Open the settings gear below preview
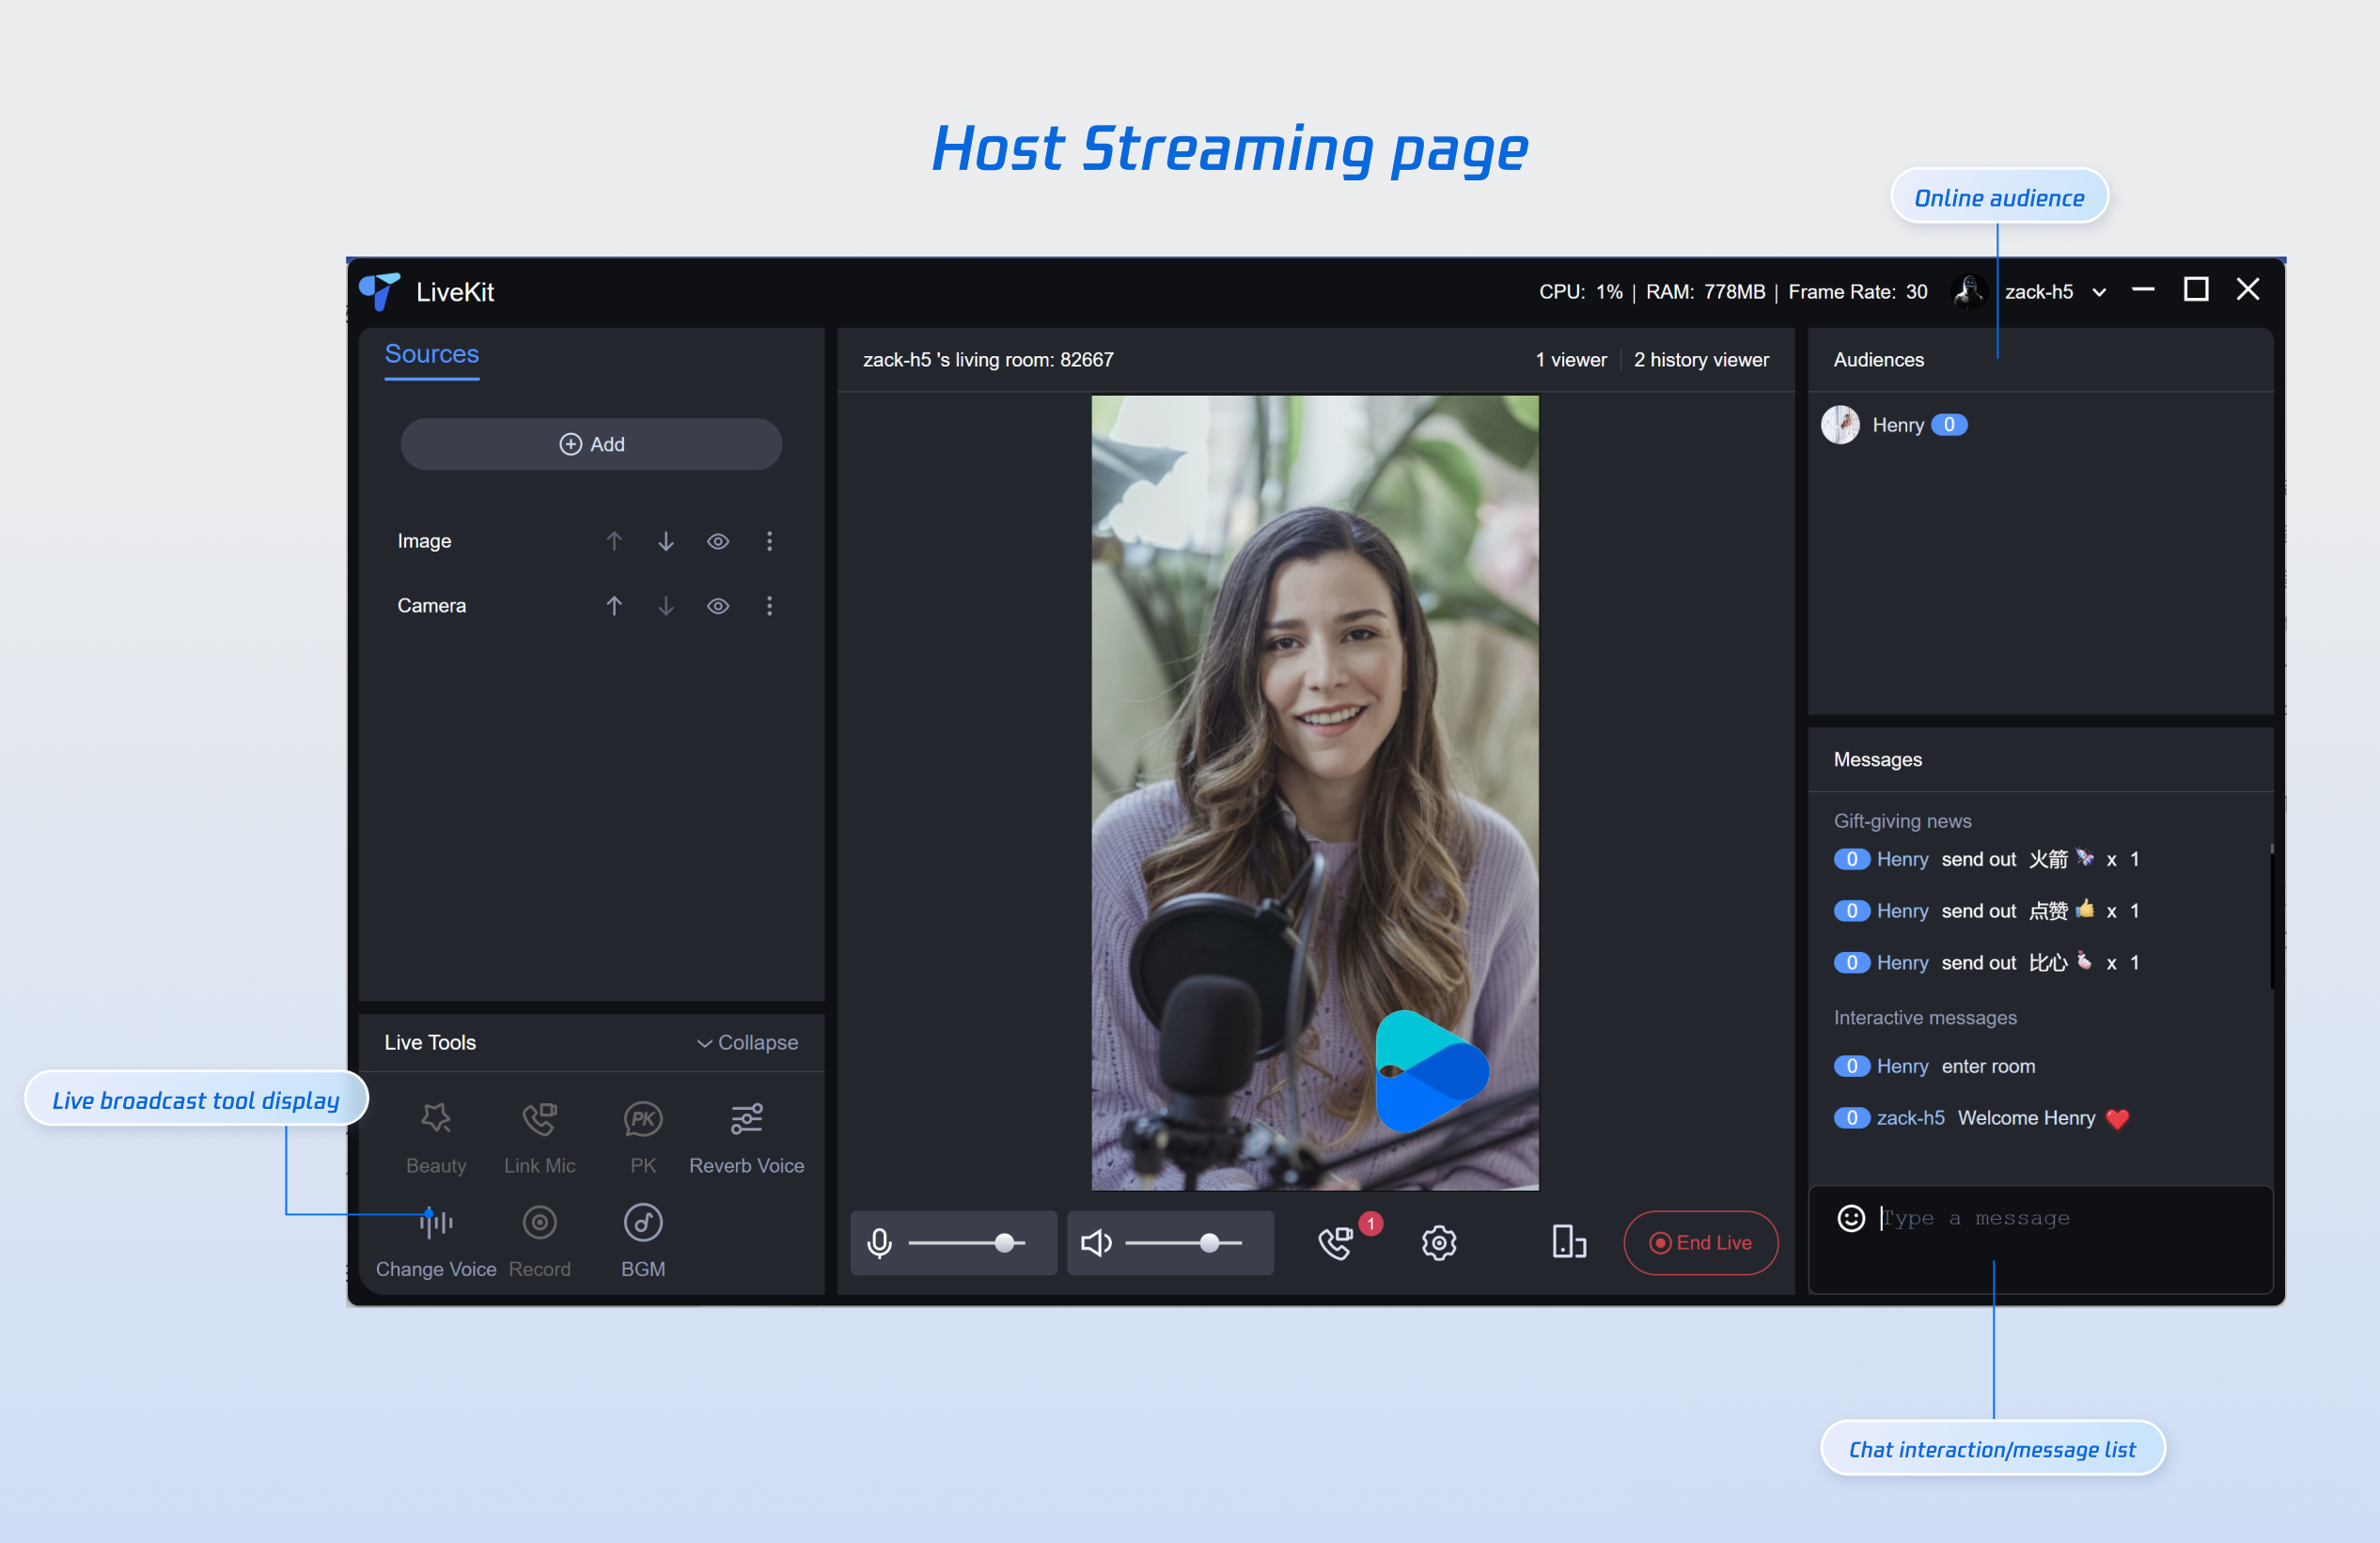 click(x=1438, y=1243)
